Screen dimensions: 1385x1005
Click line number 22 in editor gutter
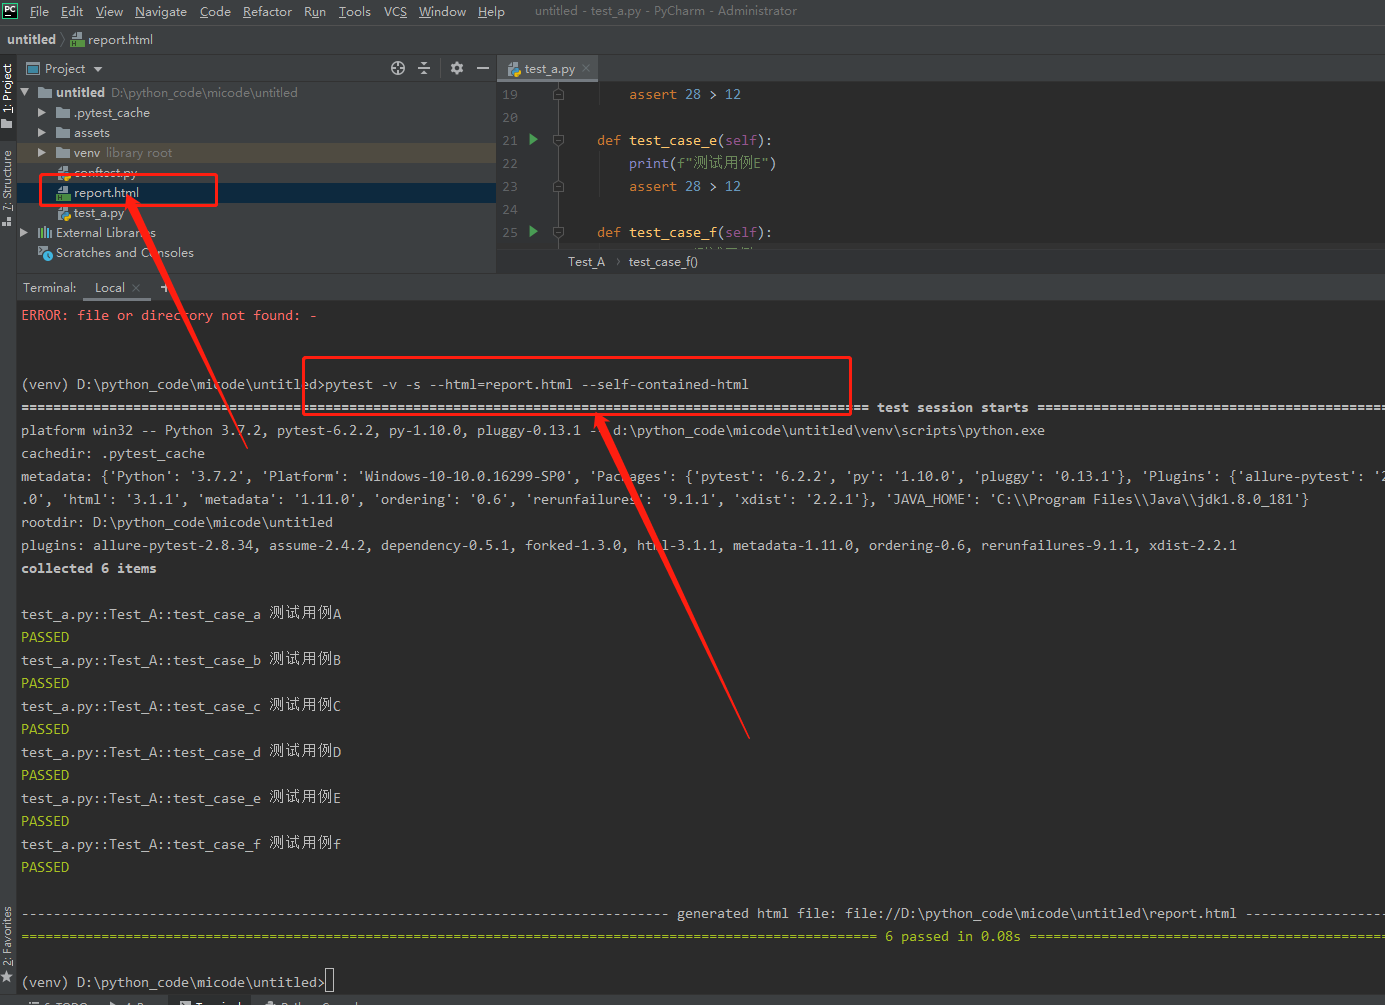pyautogui.click(x=510, y=163)
